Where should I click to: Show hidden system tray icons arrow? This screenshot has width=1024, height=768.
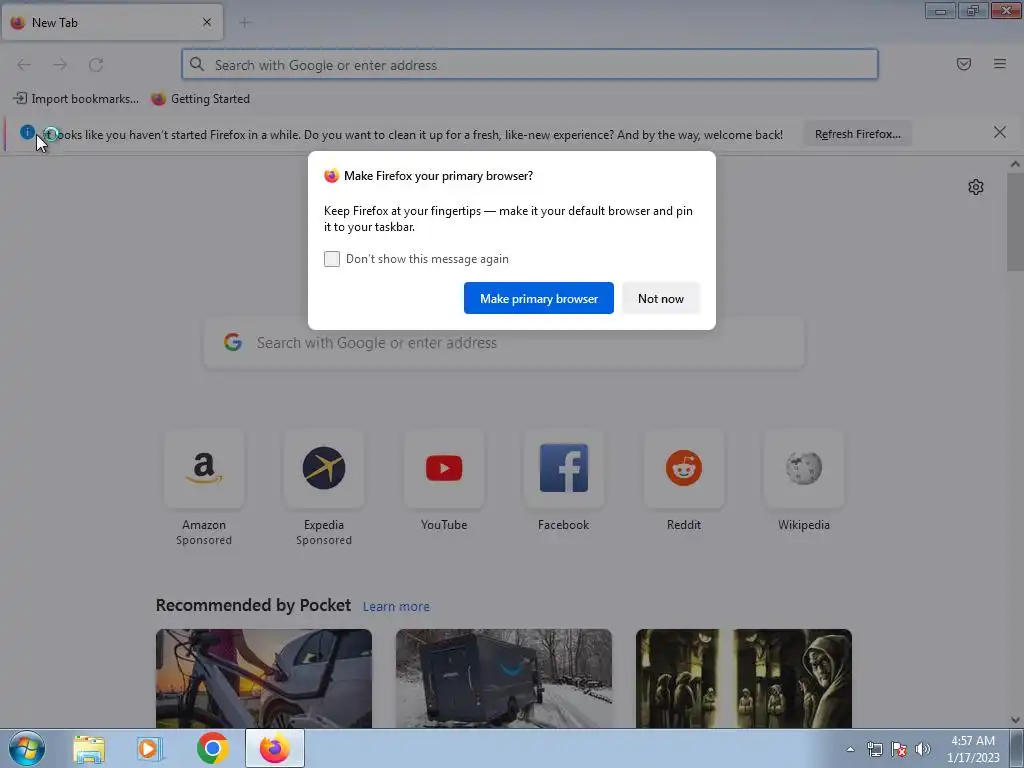pos(850,749)
